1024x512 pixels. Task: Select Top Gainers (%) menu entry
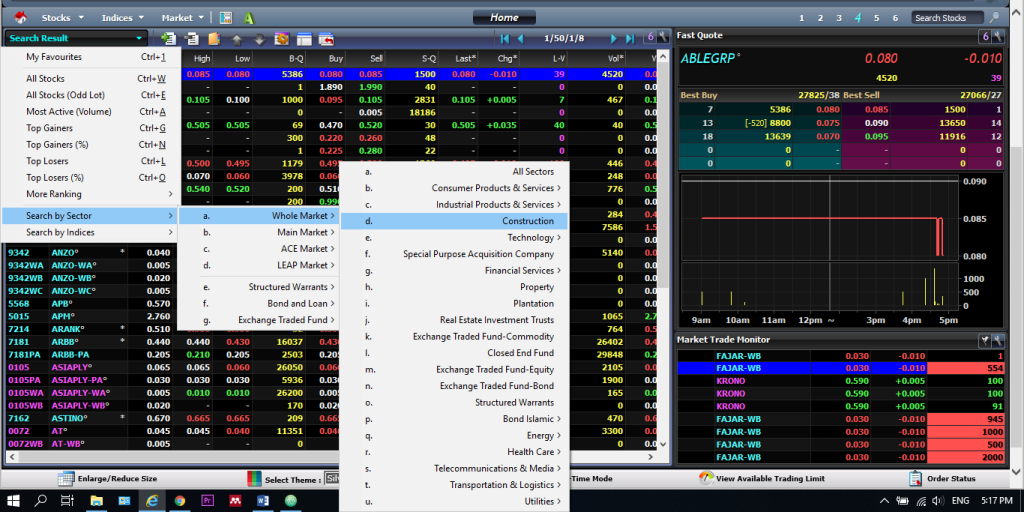[x=90, y=144]
